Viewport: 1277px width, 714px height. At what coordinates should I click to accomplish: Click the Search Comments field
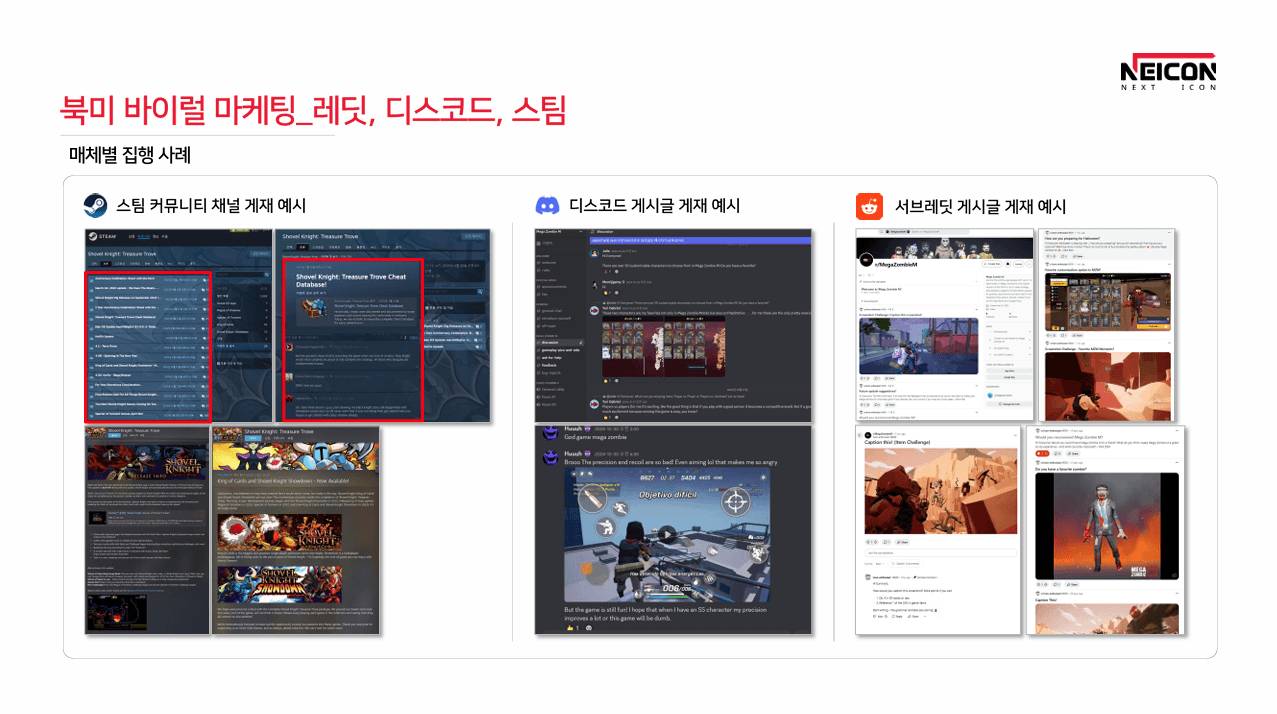pos(906,564)
